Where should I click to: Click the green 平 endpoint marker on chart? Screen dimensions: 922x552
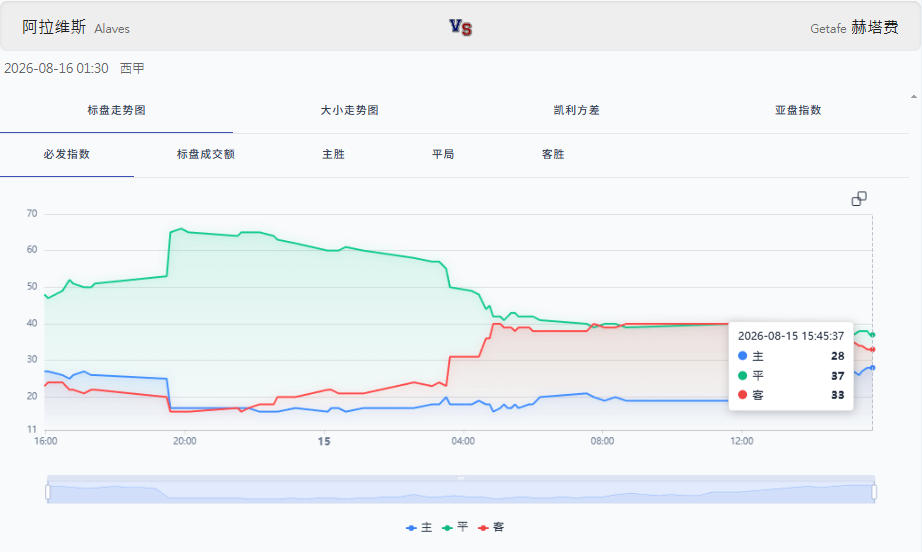(x=873, y=335)
